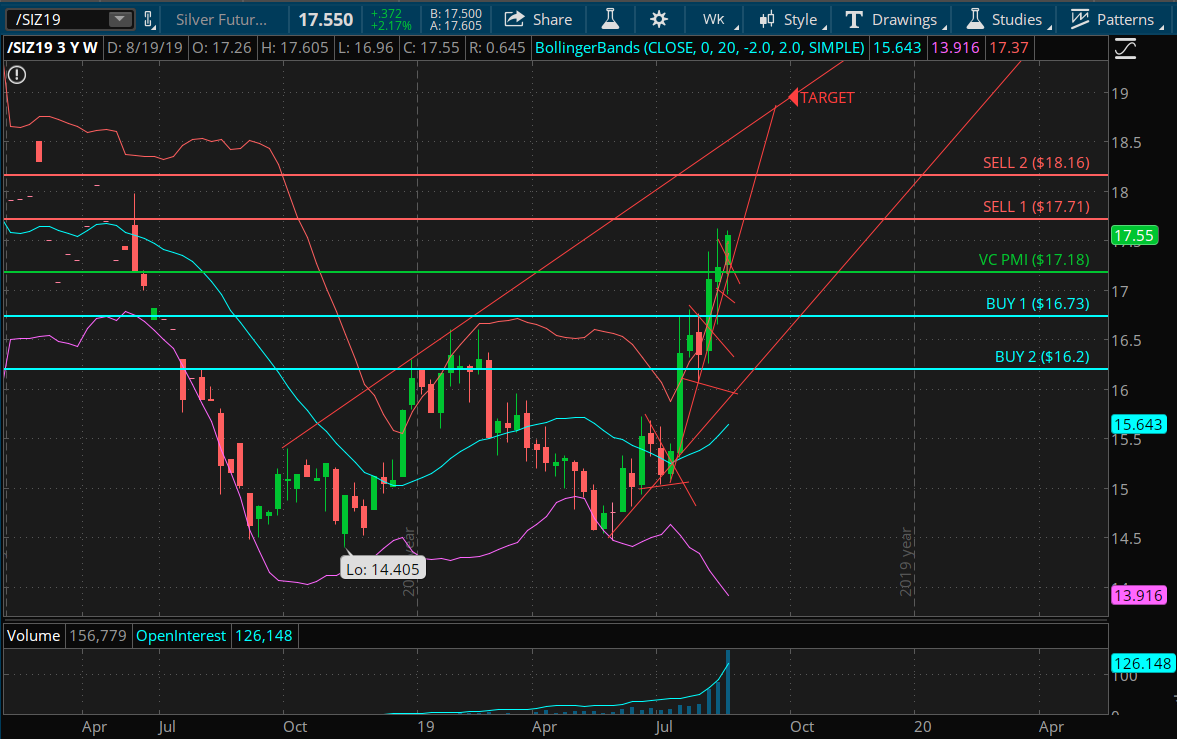
Task: Click the waveform icon beside Patterns
Action: point(1078,19)
